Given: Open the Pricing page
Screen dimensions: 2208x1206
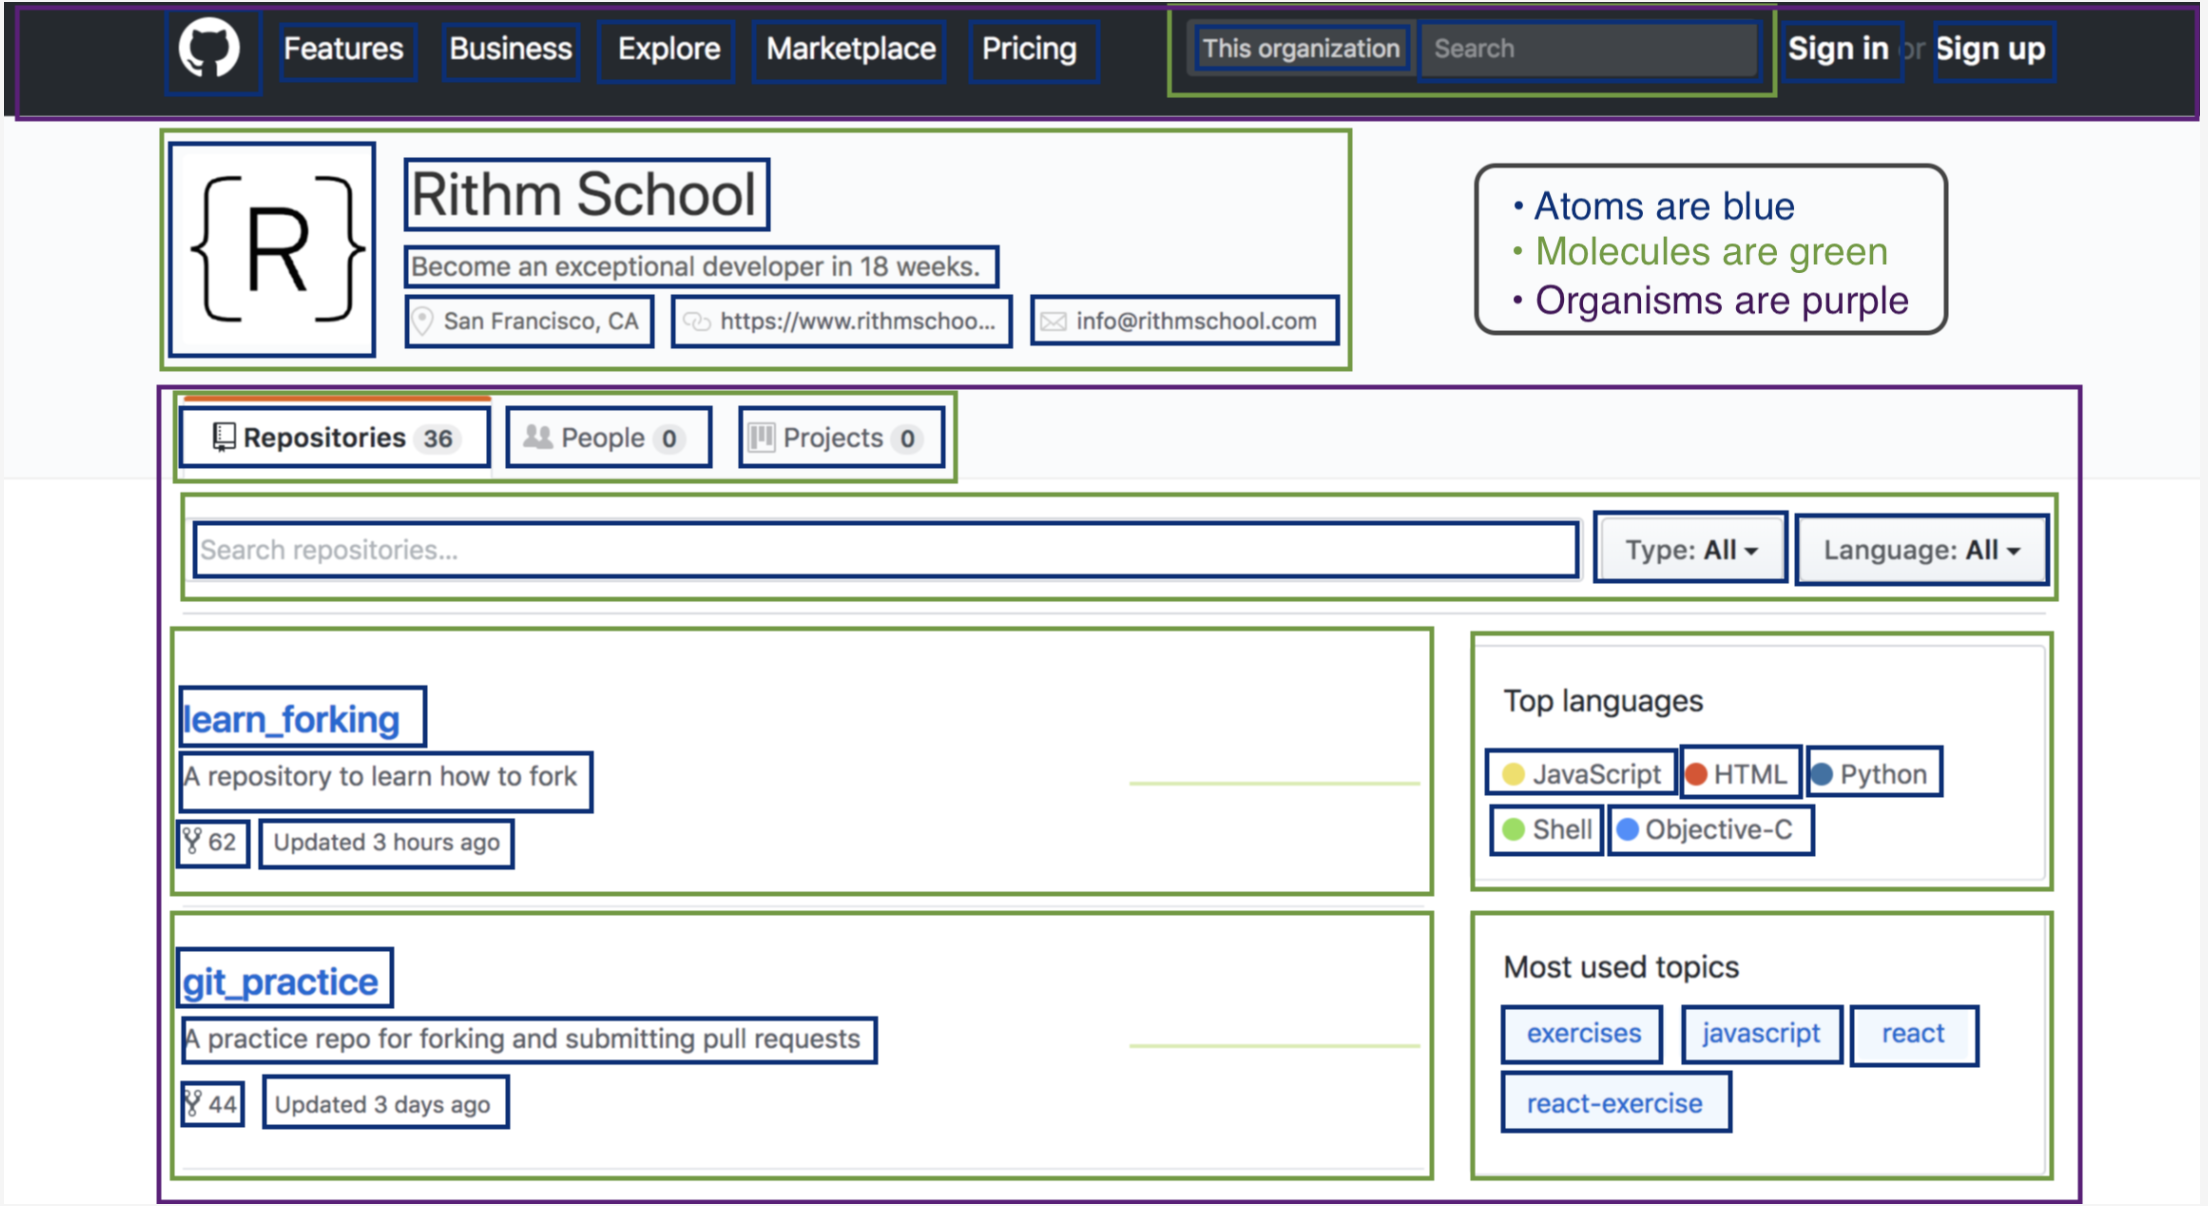Looking at the screenshot, I should pos(1029,49).
